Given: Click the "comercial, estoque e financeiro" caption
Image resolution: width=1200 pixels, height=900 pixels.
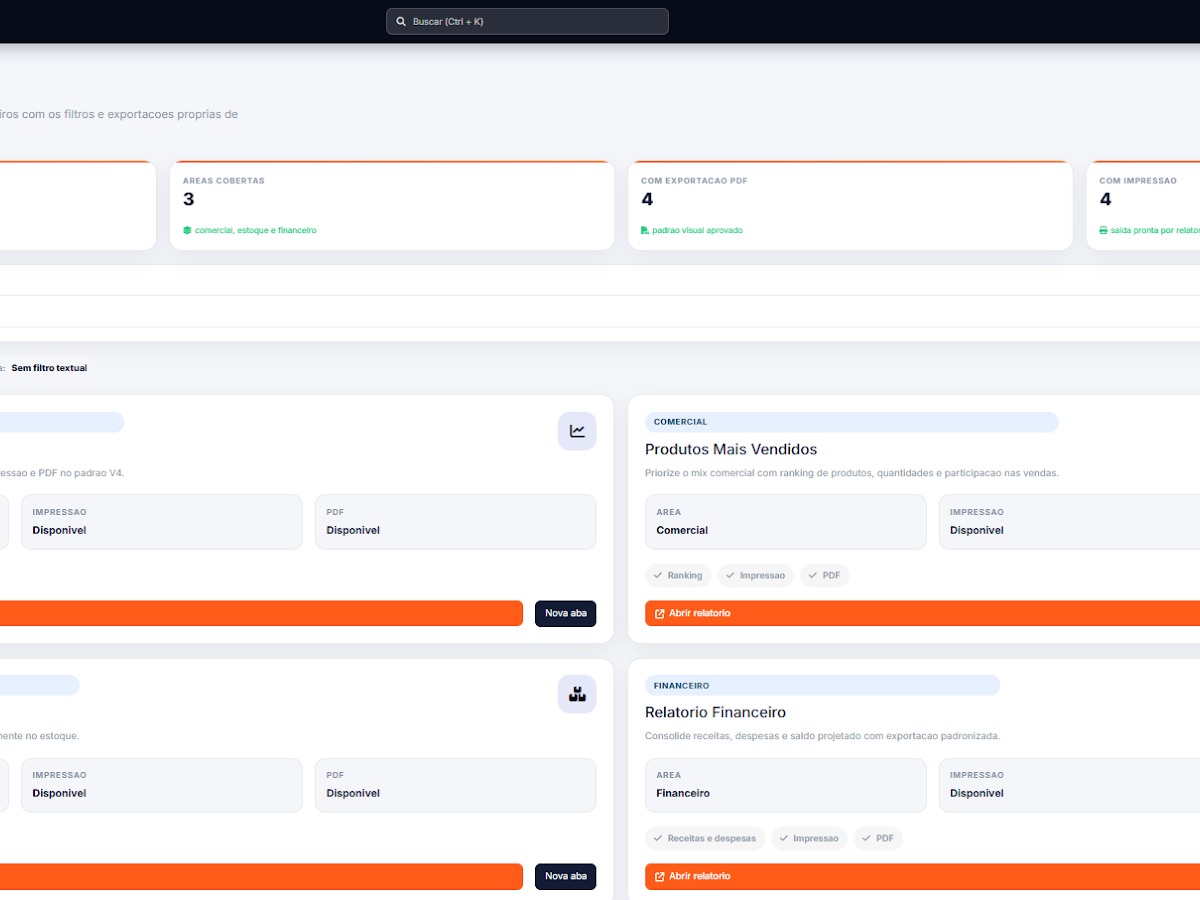Looking at the screenshot, I should tap(255, 230).
